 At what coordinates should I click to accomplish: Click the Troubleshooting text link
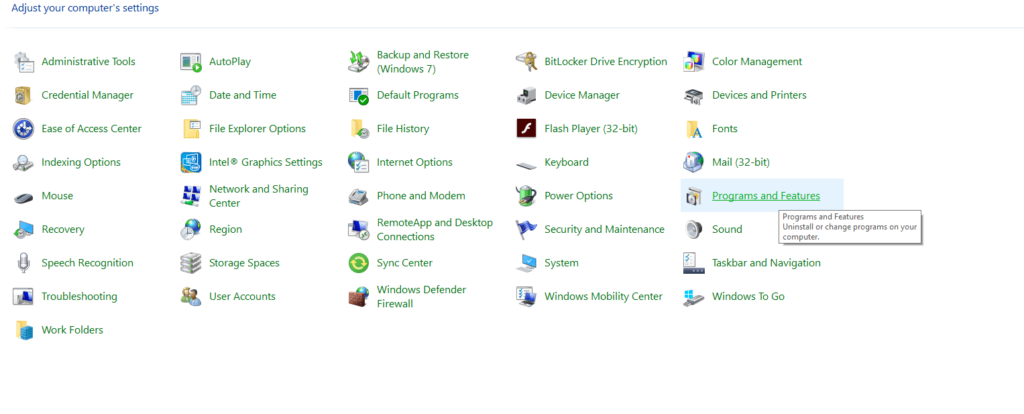point(80,296)
